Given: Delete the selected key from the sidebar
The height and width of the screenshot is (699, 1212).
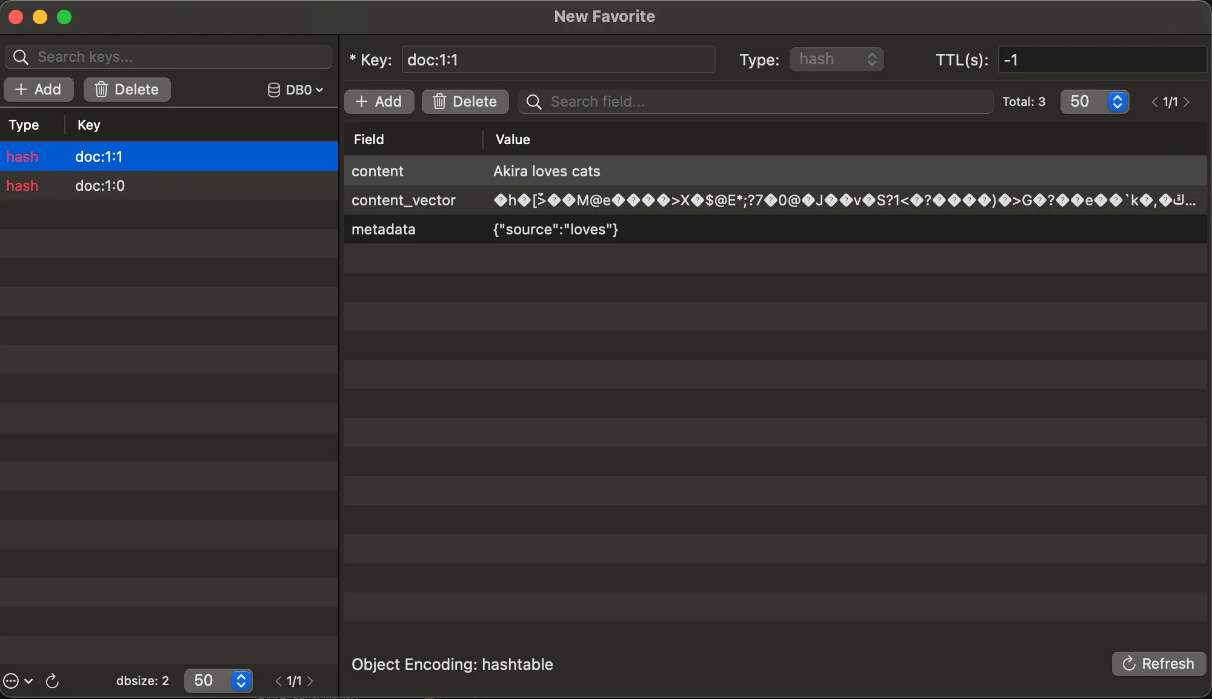Looking at the screenshot, I should (127, 89).
